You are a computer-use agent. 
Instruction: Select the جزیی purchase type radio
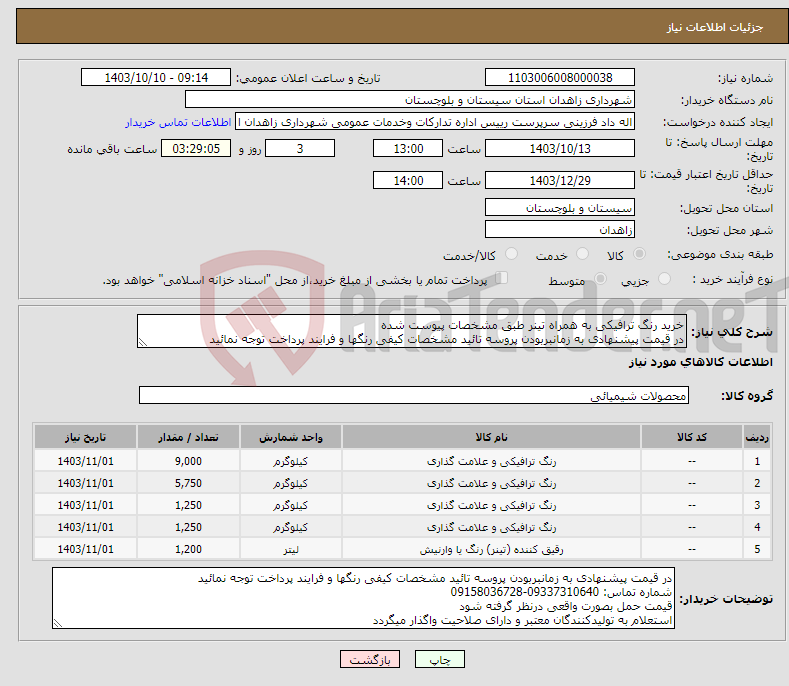click(x=664, y=278)
